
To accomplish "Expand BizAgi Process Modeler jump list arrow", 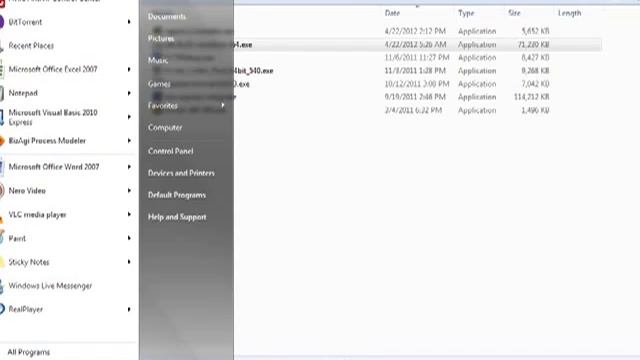I will (129, 141).
